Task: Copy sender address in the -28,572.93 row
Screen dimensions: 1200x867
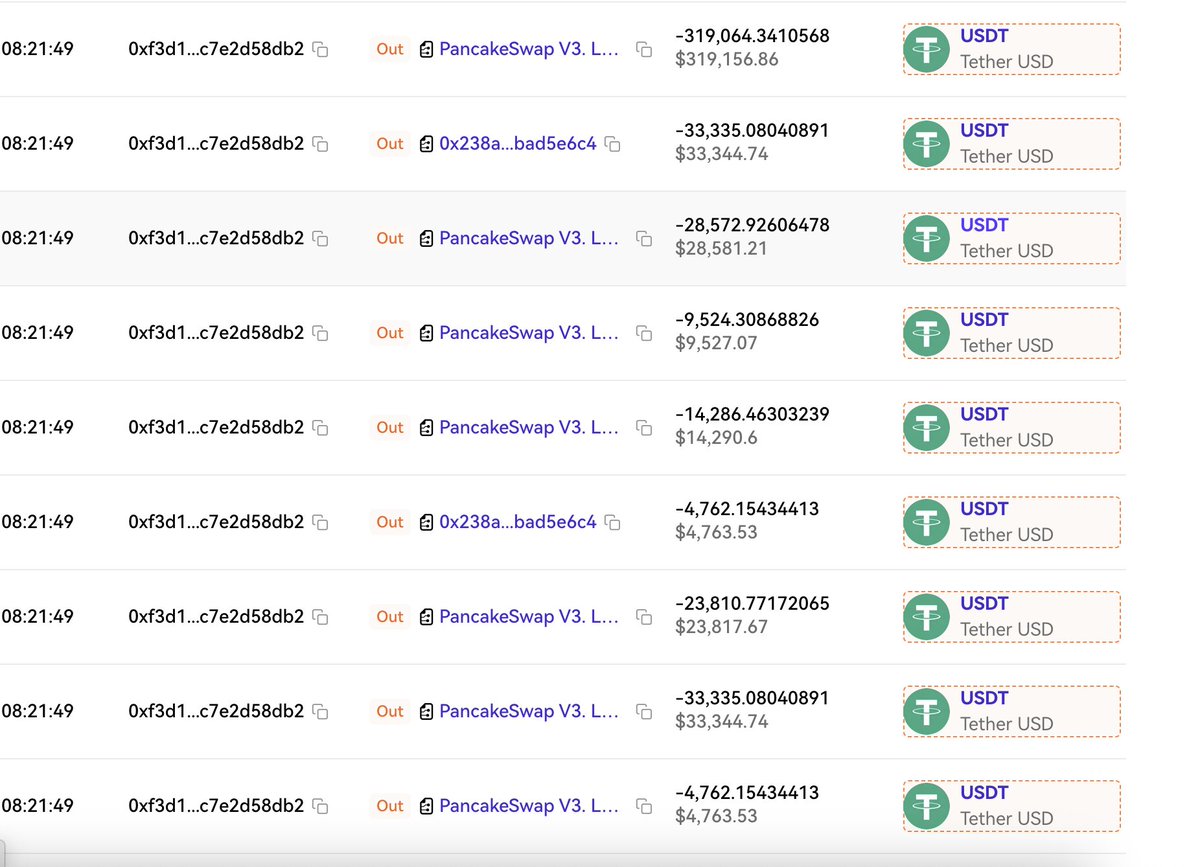Action: [x=320, y=238]
